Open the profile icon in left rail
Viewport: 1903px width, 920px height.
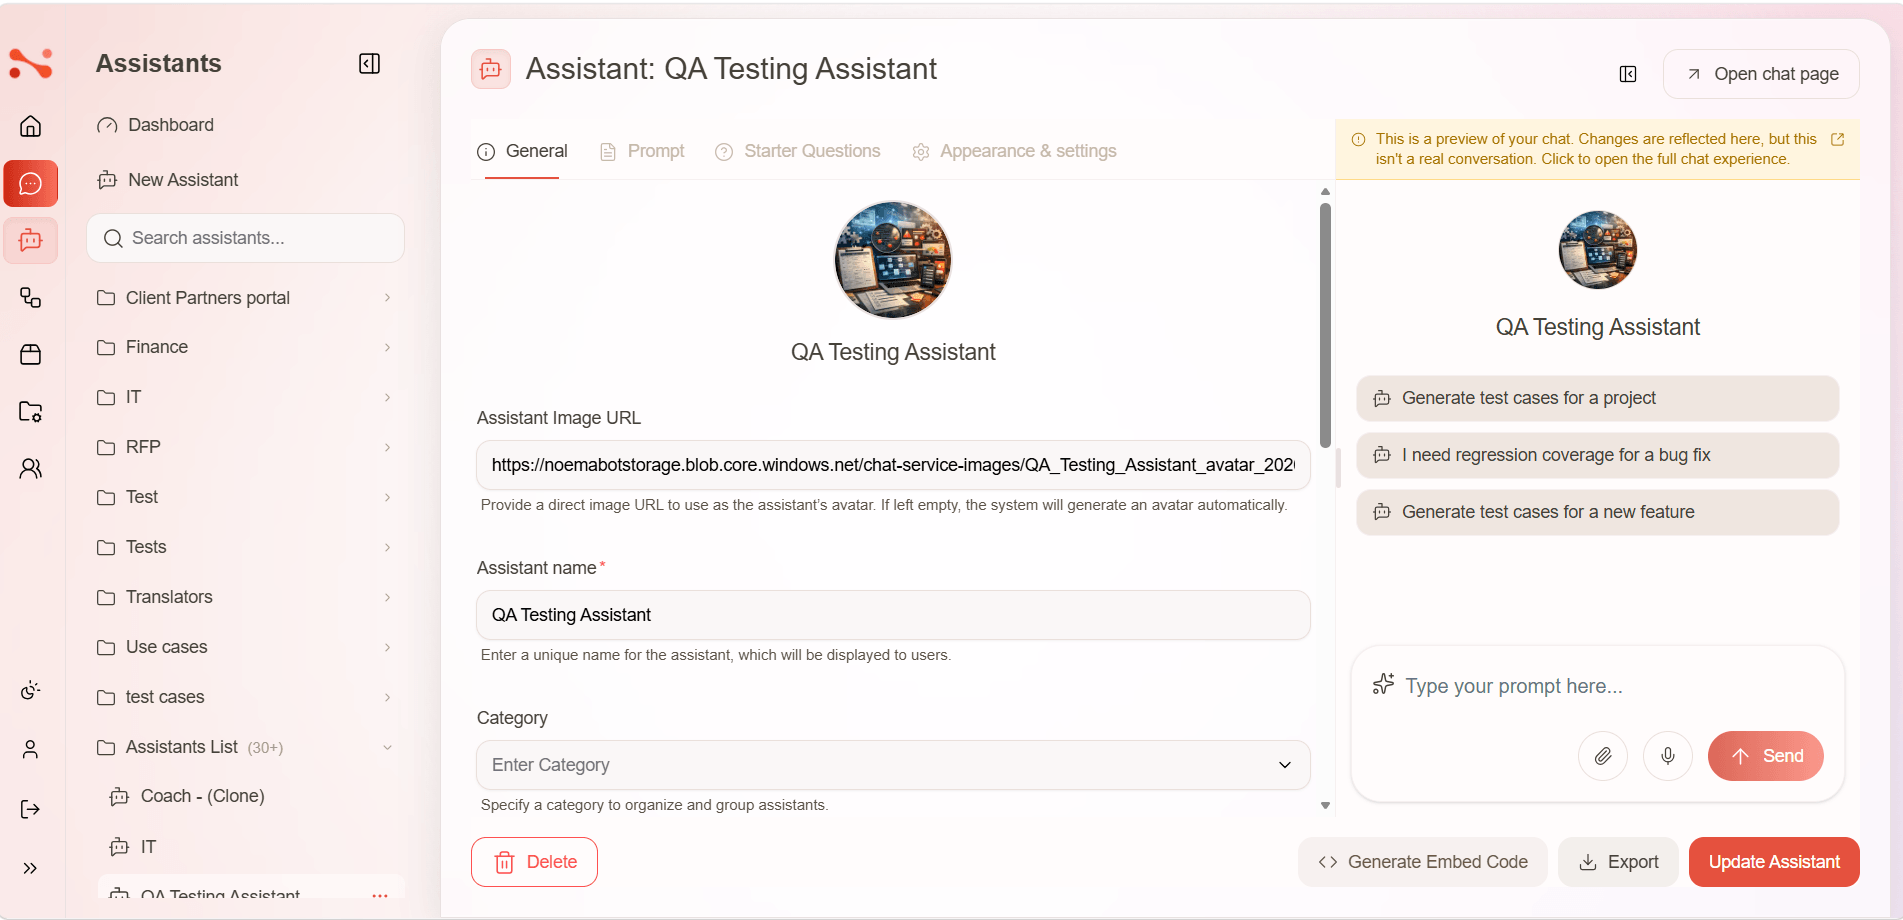(x=31, y=749)
